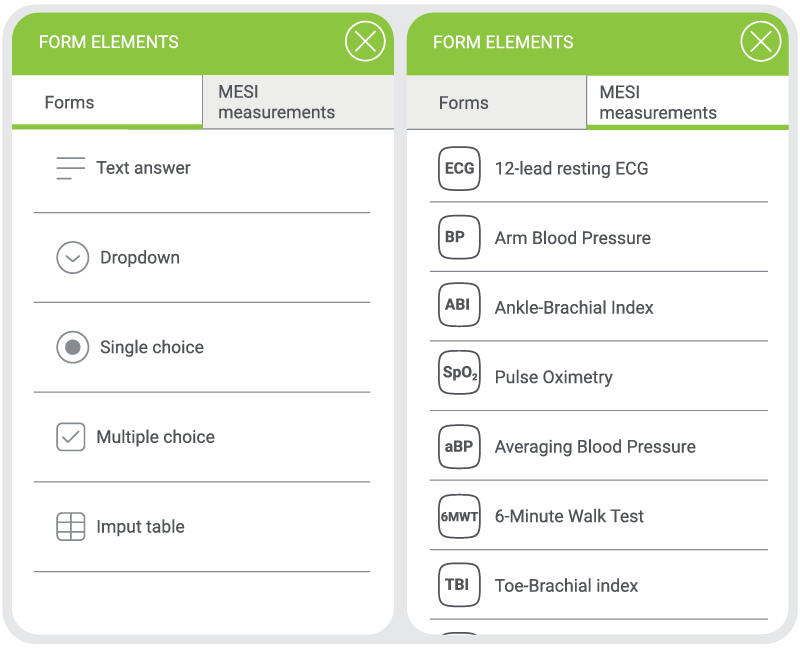Screen dimensions: 800x651
Task: Select the 6MWT walk test icon
Action: 459,516
